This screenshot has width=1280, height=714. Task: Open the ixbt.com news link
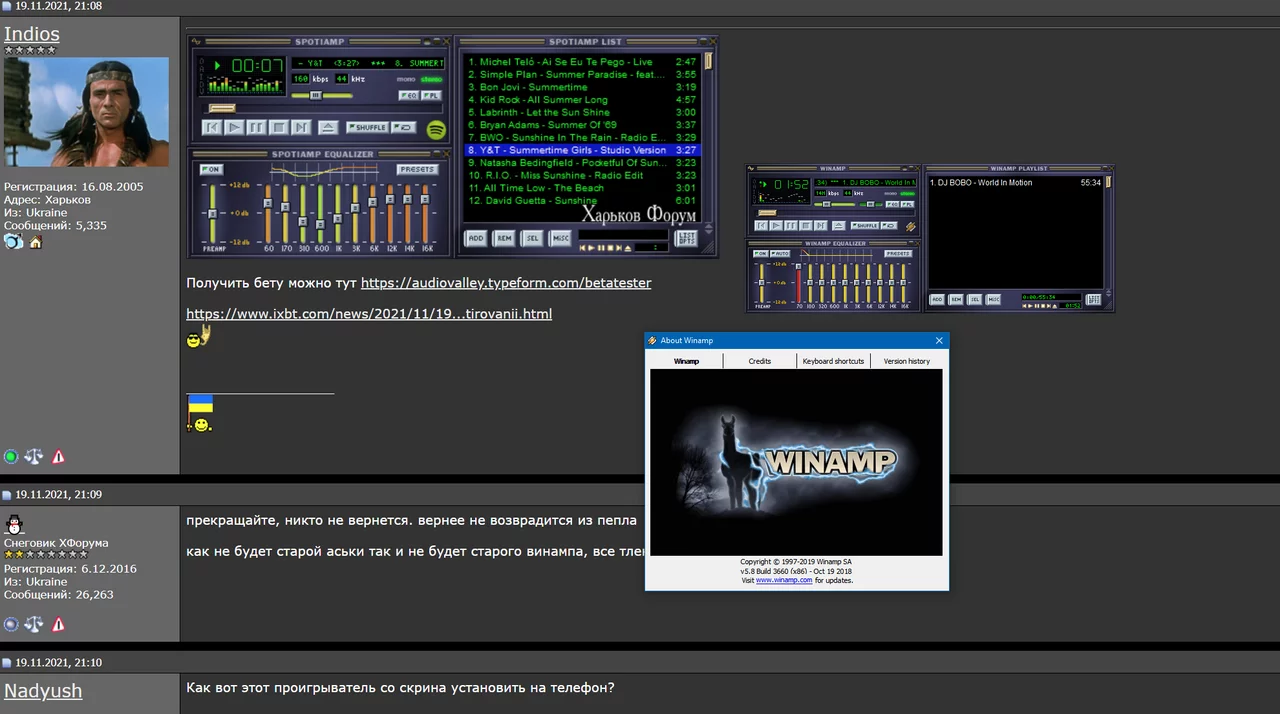369,314
